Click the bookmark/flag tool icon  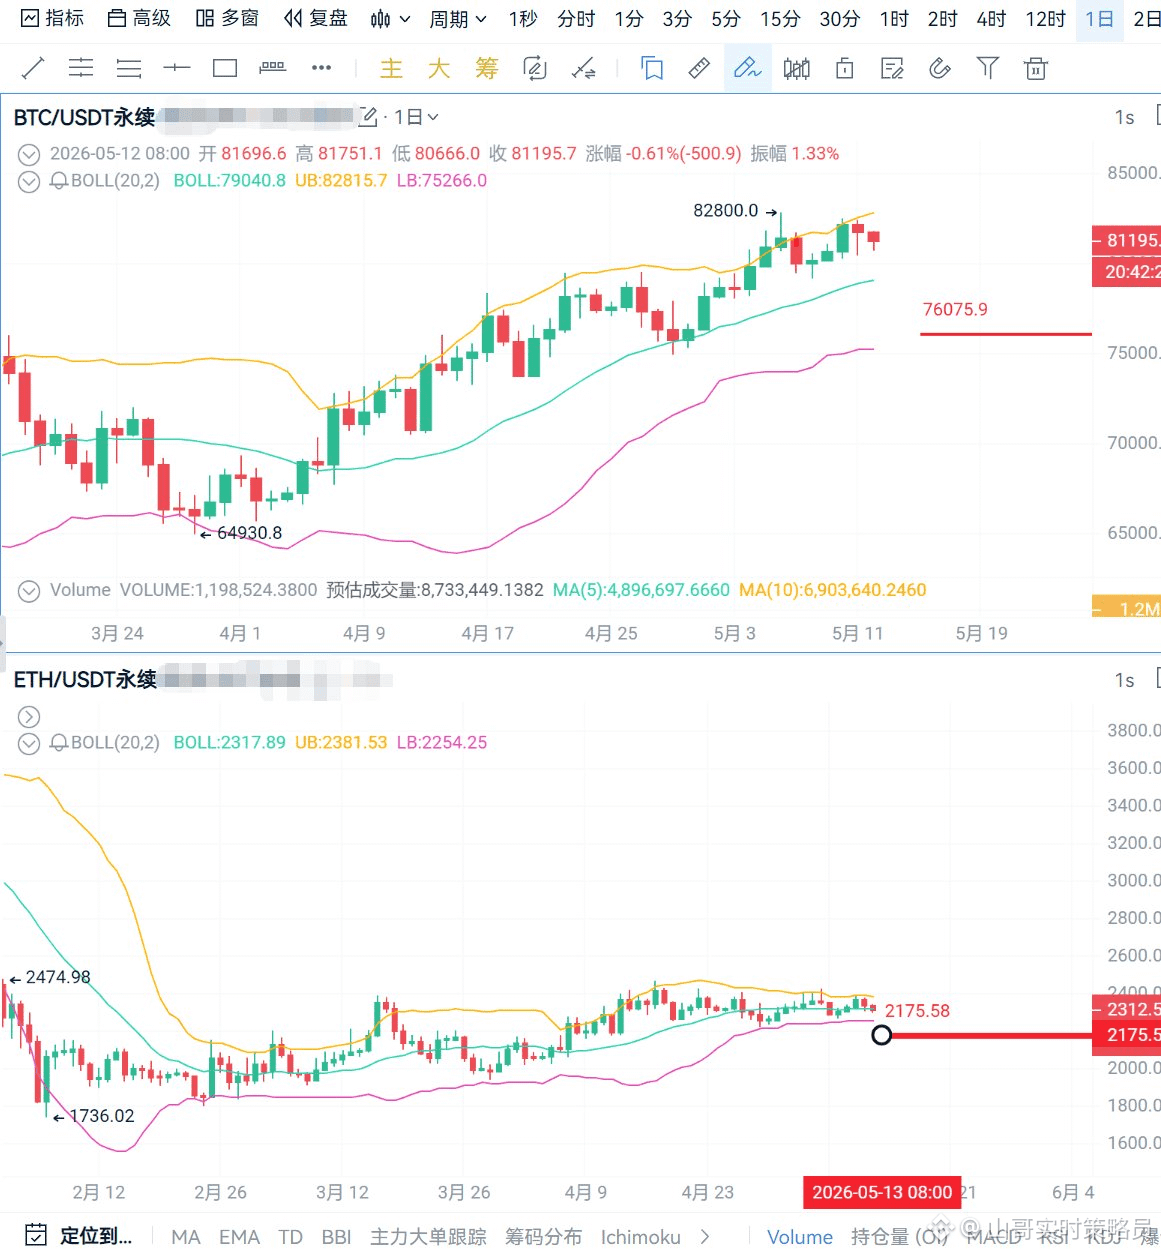click(652, 68)
